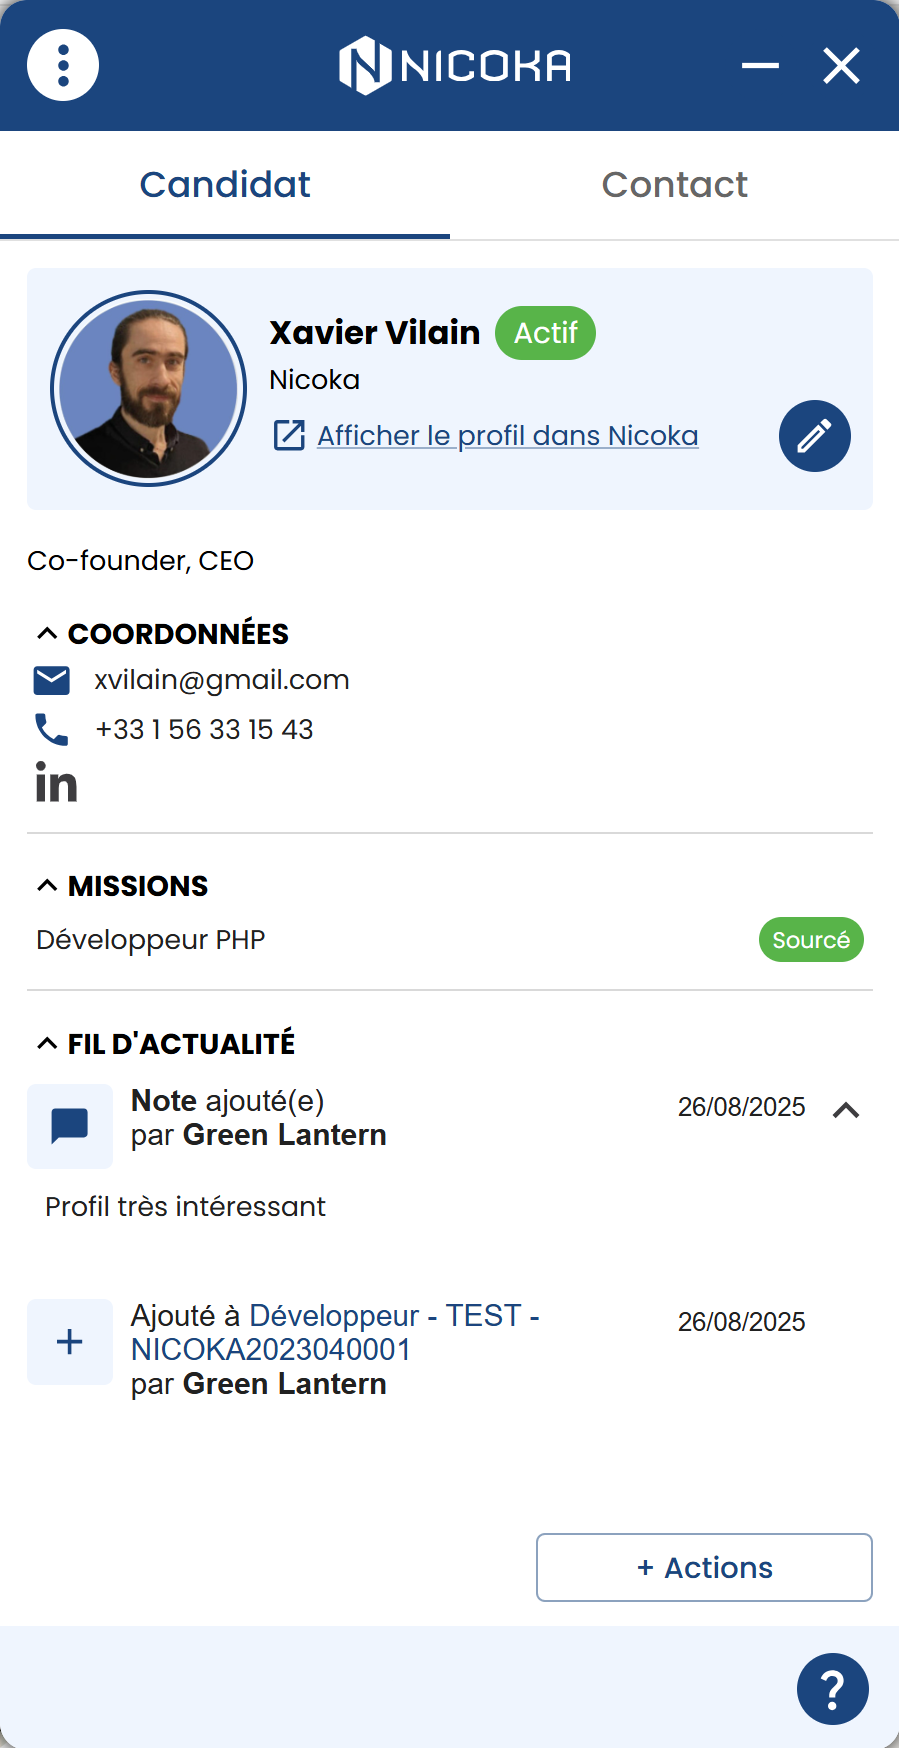The height and width of the screenshot is (1748, 899).
Task: Click the note speech bubble icon
Action: 70,1126
